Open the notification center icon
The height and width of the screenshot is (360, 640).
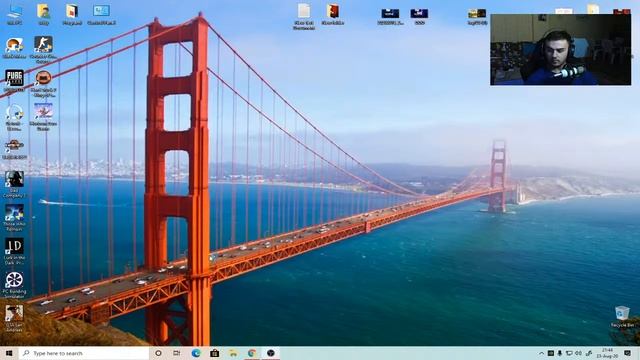point(627,353)
